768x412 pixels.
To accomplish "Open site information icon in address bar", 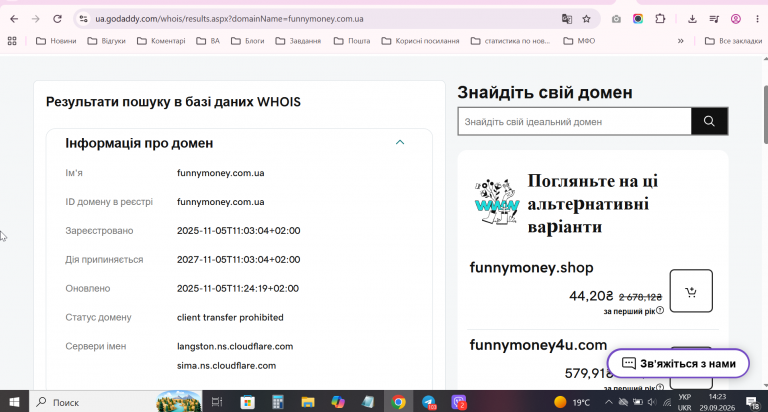I will pyautogui.click(x=83, y=19).
